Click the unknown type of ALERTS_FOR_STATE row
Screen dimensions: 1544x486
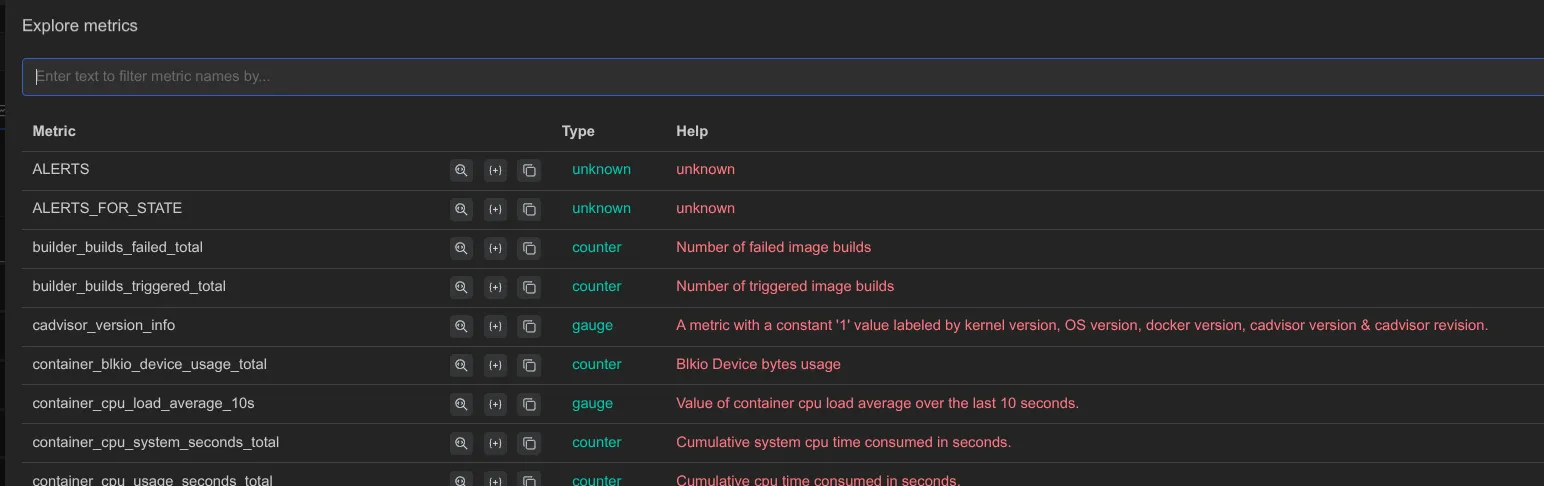pos(601,208)
